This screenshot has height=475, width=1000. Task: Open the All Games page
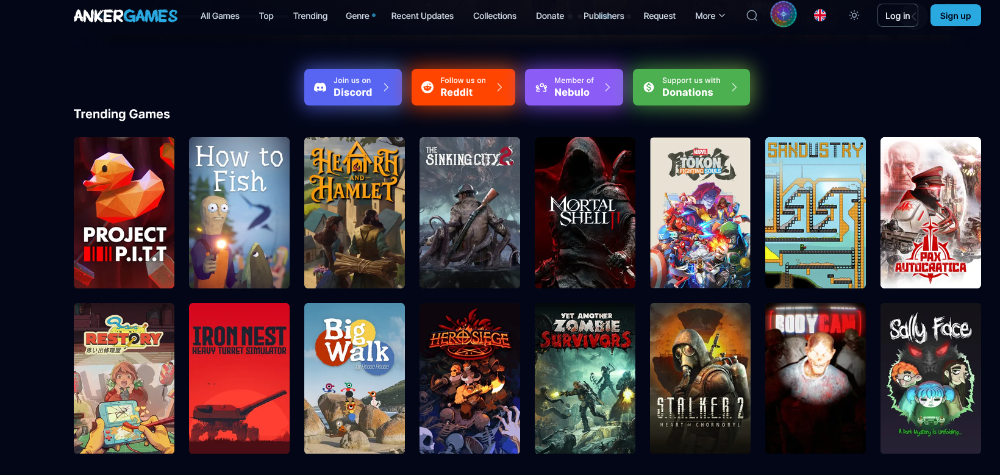(220, 16)
